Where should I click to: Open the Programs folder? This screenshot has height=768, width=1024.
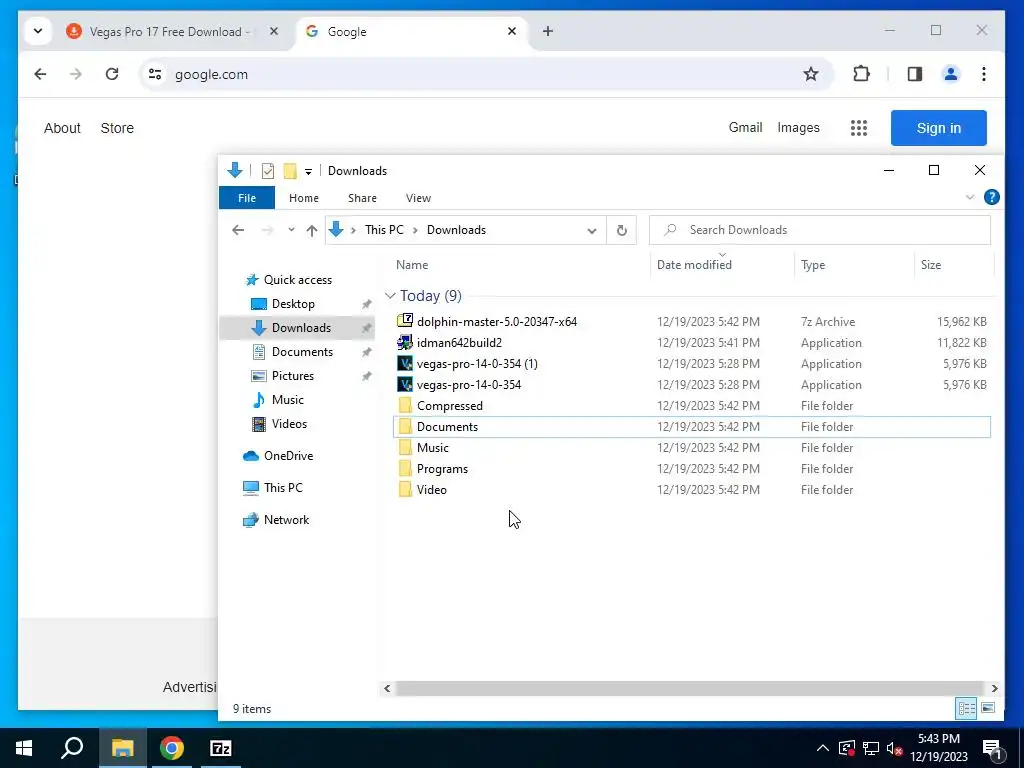[442, 468]
